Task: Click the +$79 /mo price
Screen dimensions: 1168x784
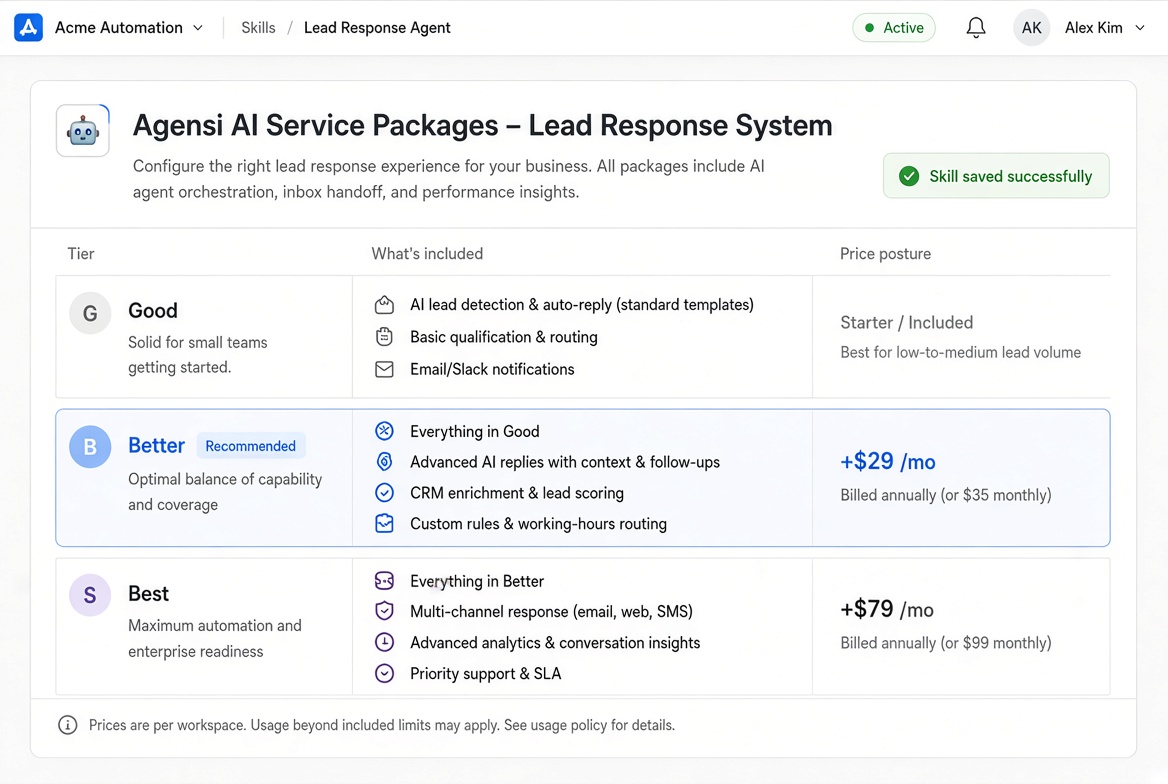Action: click(x=887, y=609)
